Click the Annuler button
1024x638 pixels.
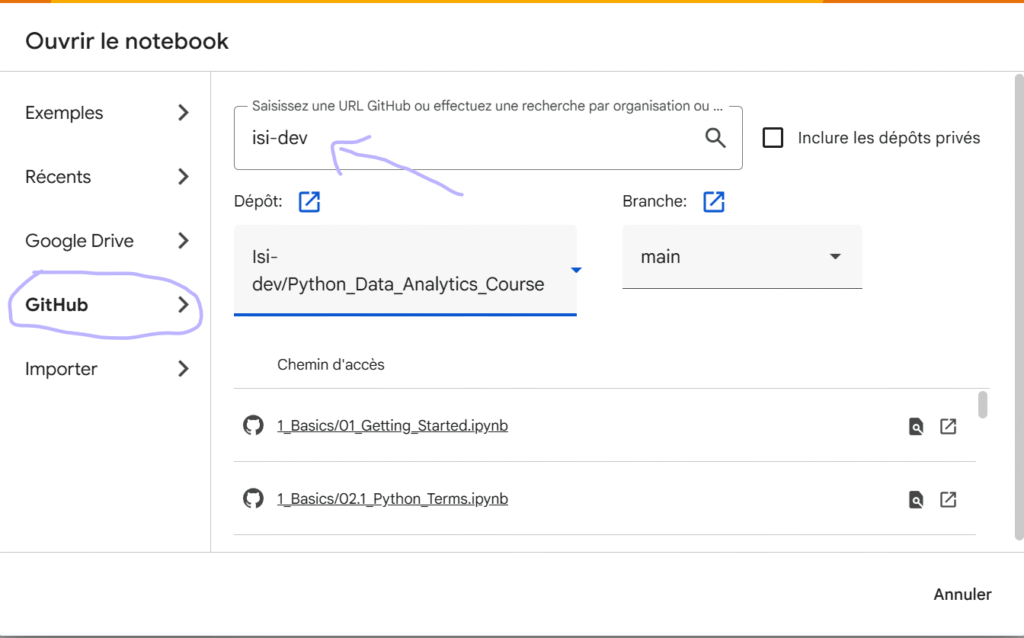point(962,594)
